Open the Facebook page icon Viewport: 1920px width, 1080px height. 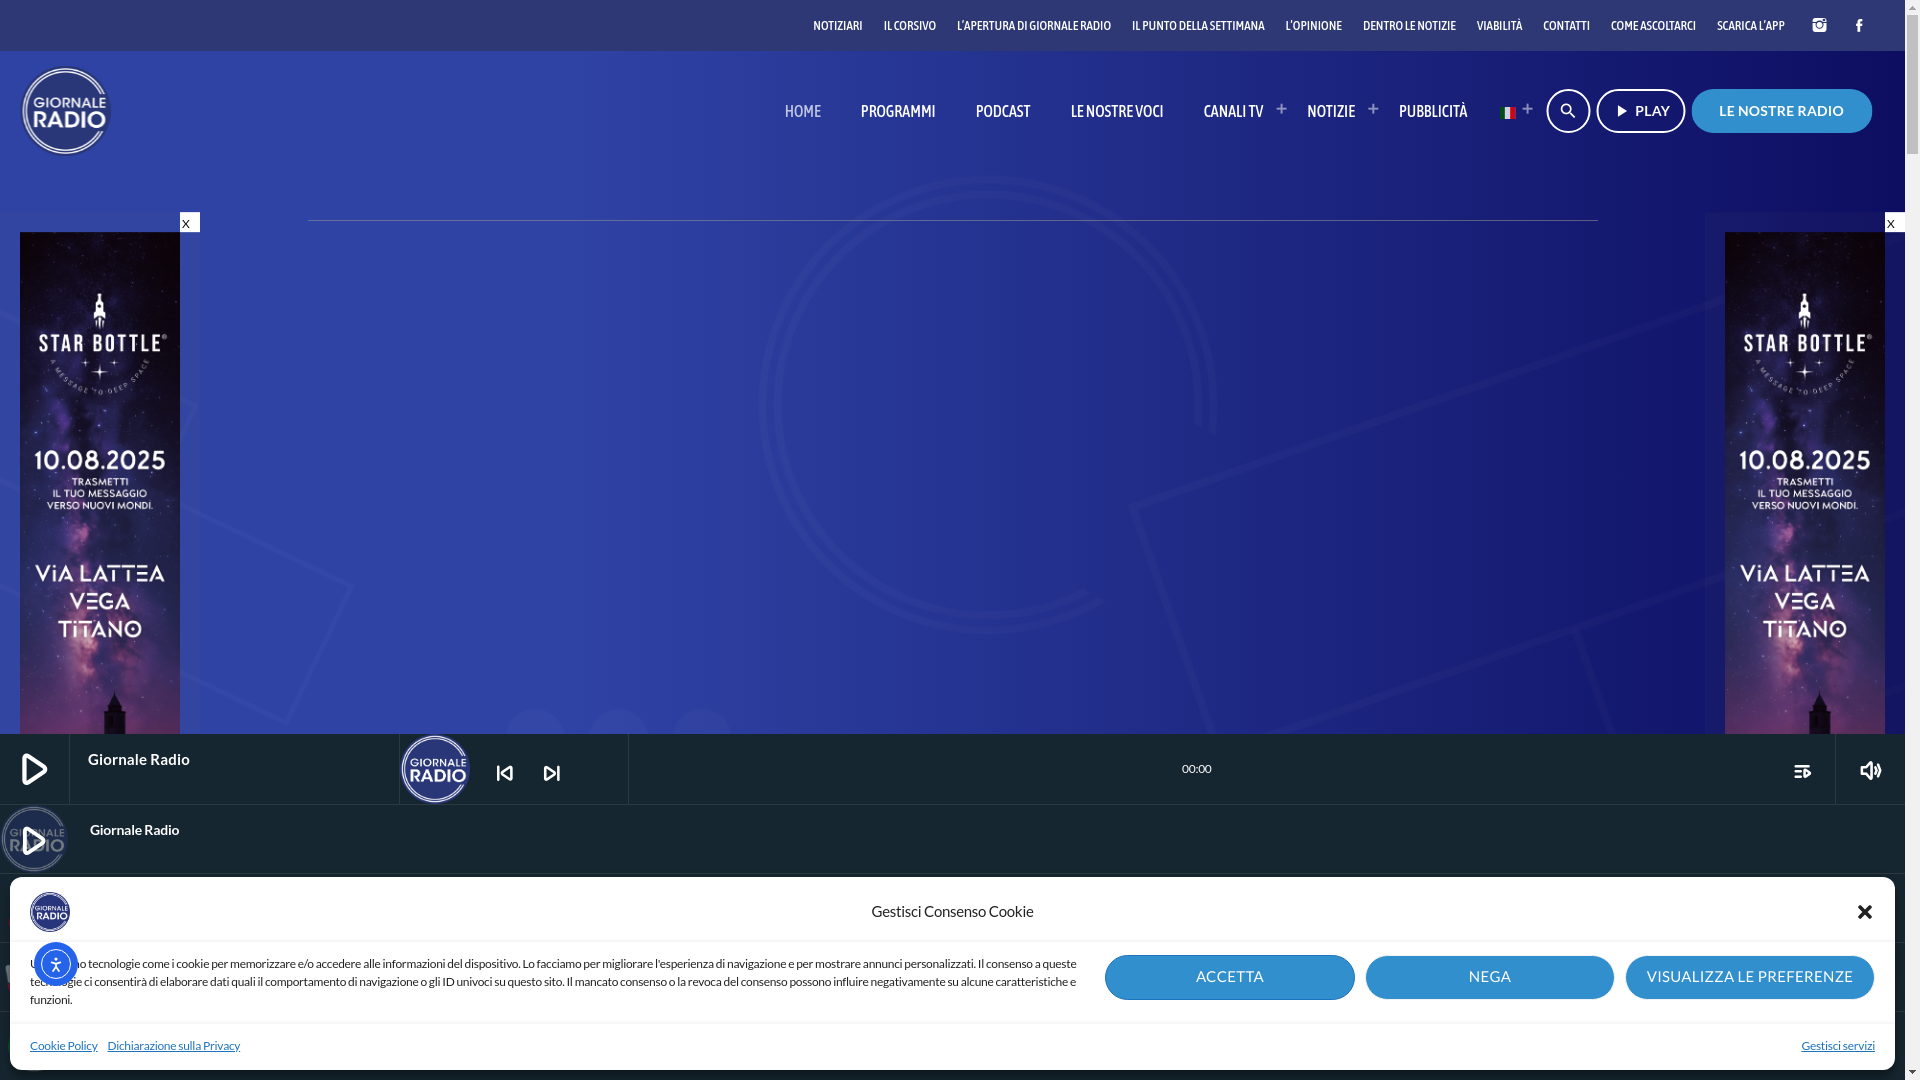click(x=1859, y=26)
